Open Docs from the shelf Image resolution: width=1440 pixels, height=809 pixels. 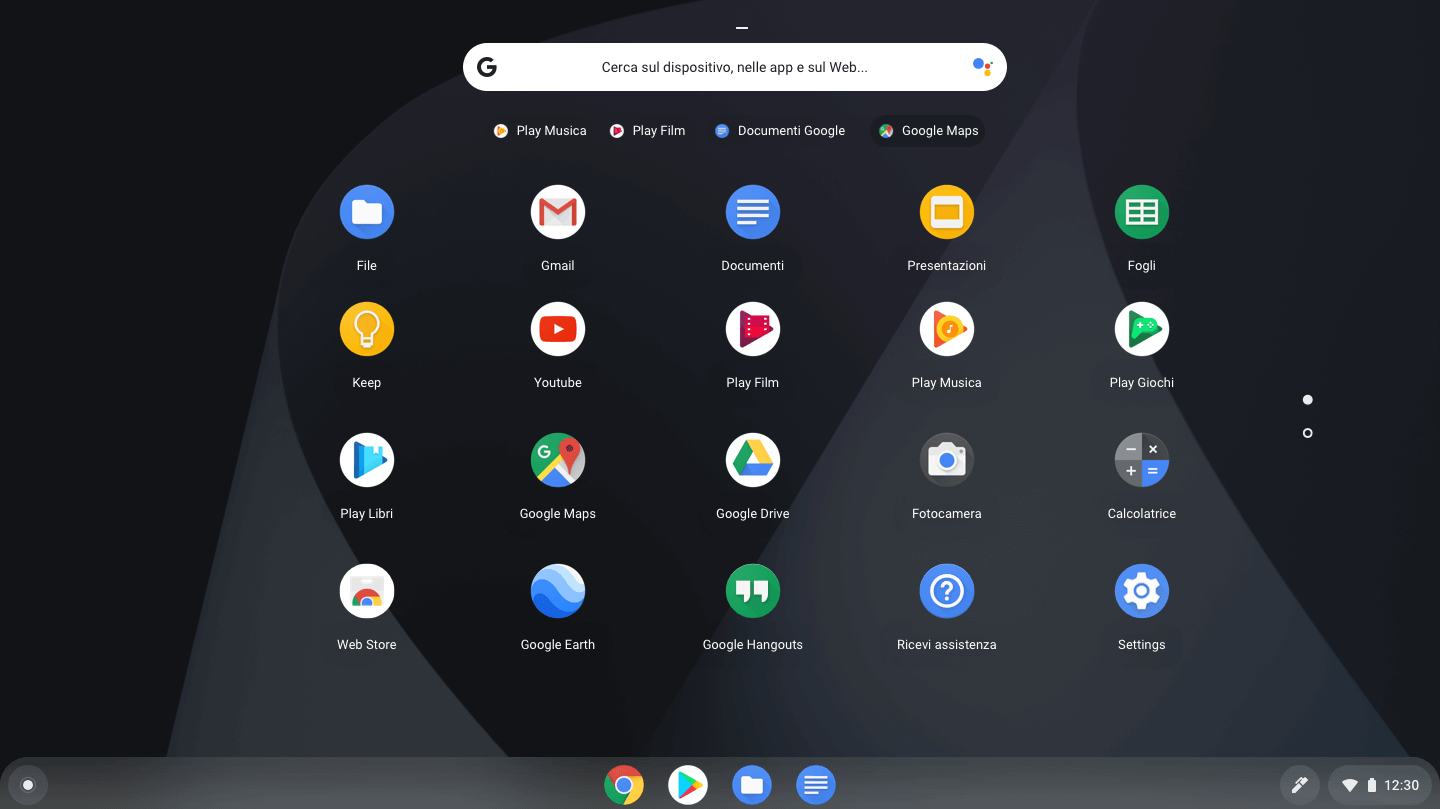[816, 785]
